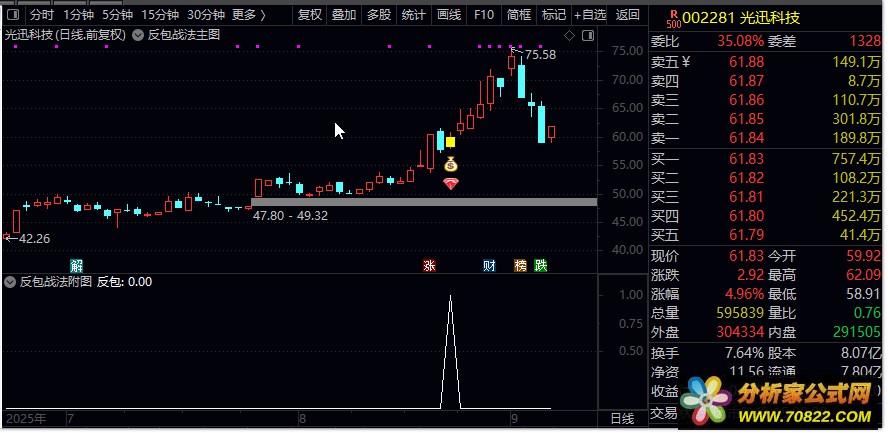Select the 30分钟 period
Image resolution: width=888 pixels, height=433 pixels.
click(206, 15)
